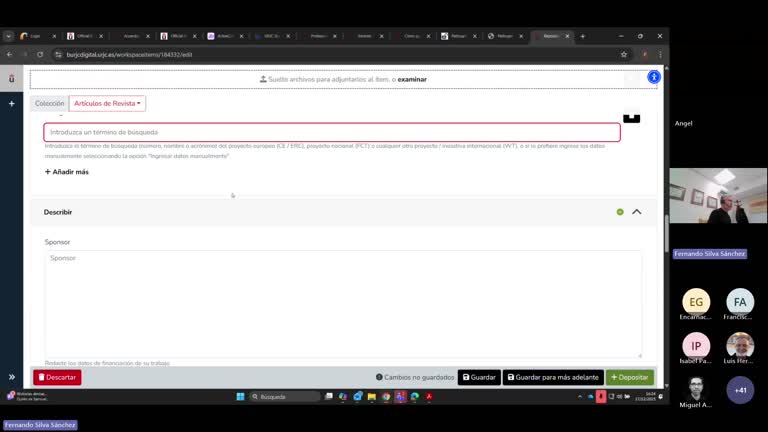Open the Artículos de Revista collection dropdown
The width and height of the screenshot is (768, 432).
point(107,103)
